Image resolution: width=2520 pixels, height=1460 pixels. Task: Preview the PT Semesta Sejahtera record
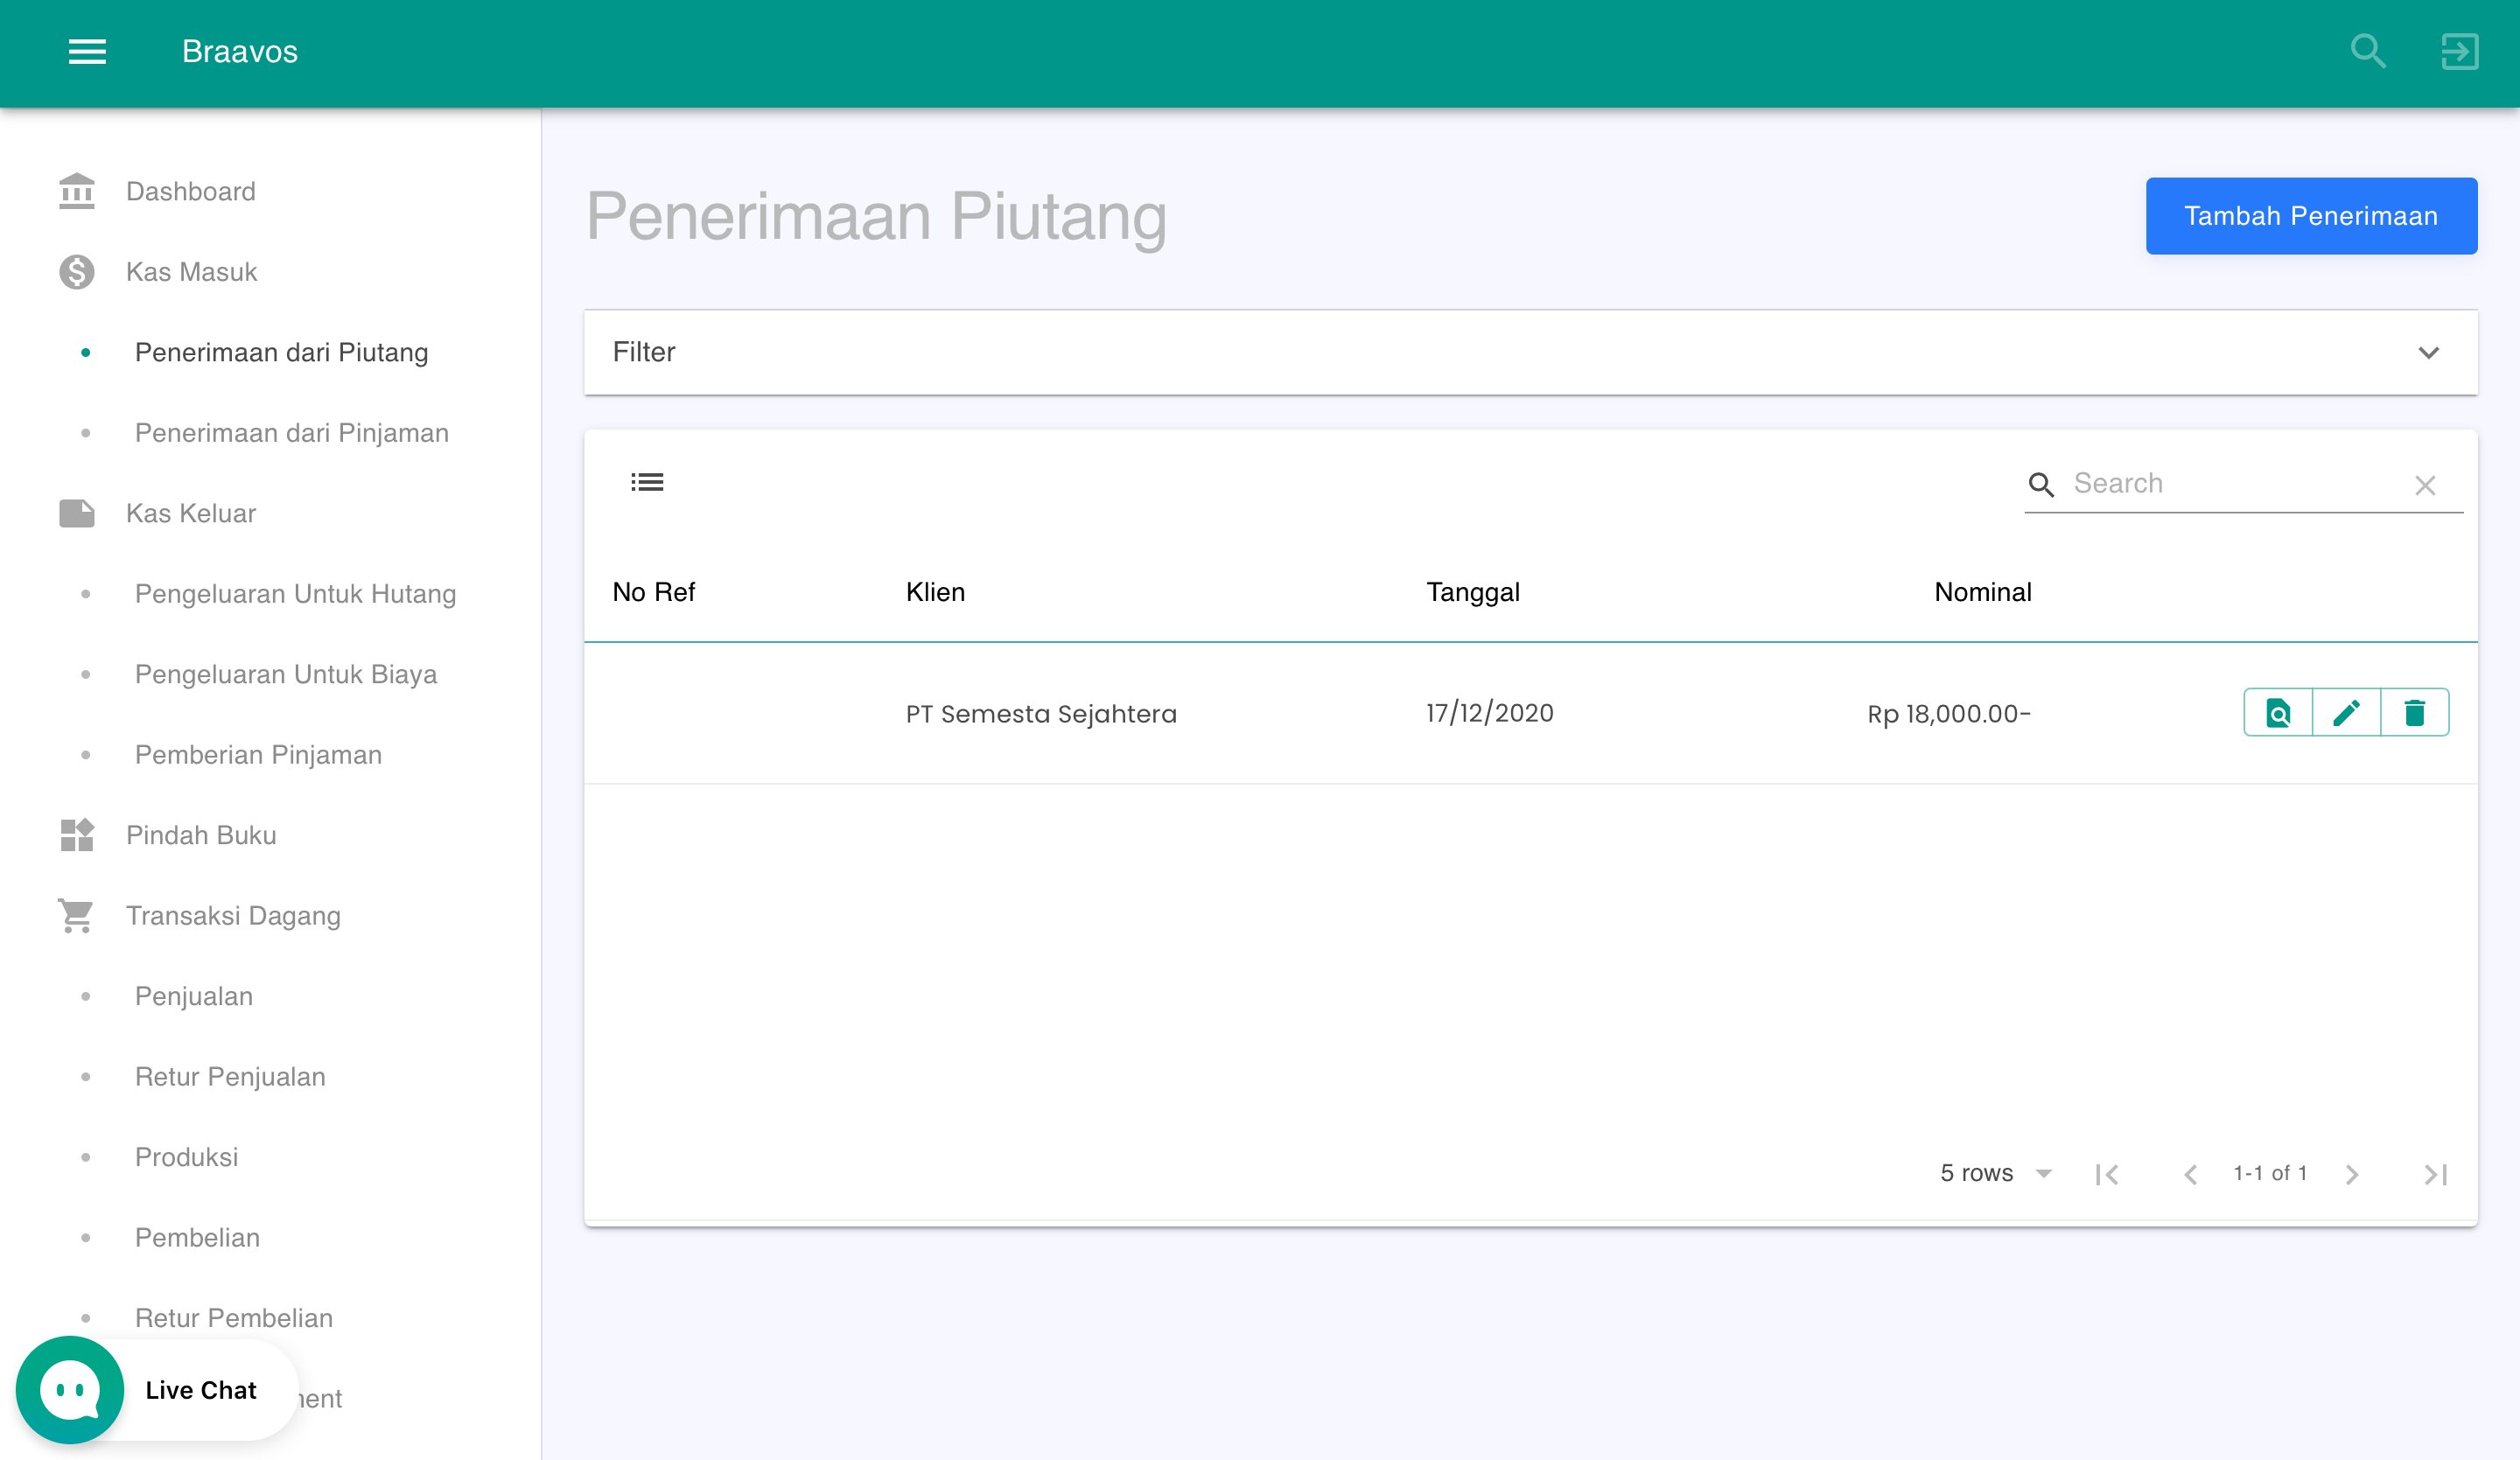(2278, 713)
